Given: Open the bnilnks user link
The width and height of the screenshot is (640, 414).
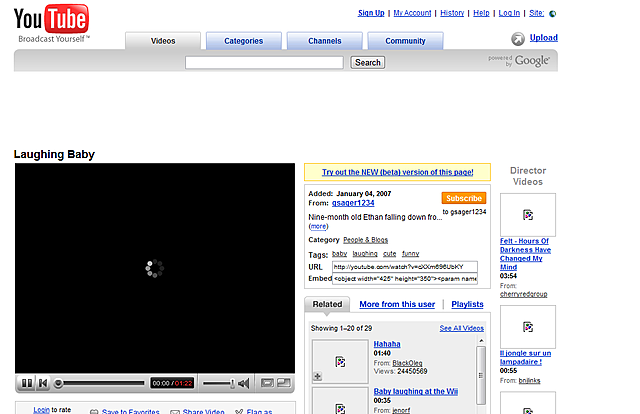Looking at the screenshot, I should pos(529,381).
